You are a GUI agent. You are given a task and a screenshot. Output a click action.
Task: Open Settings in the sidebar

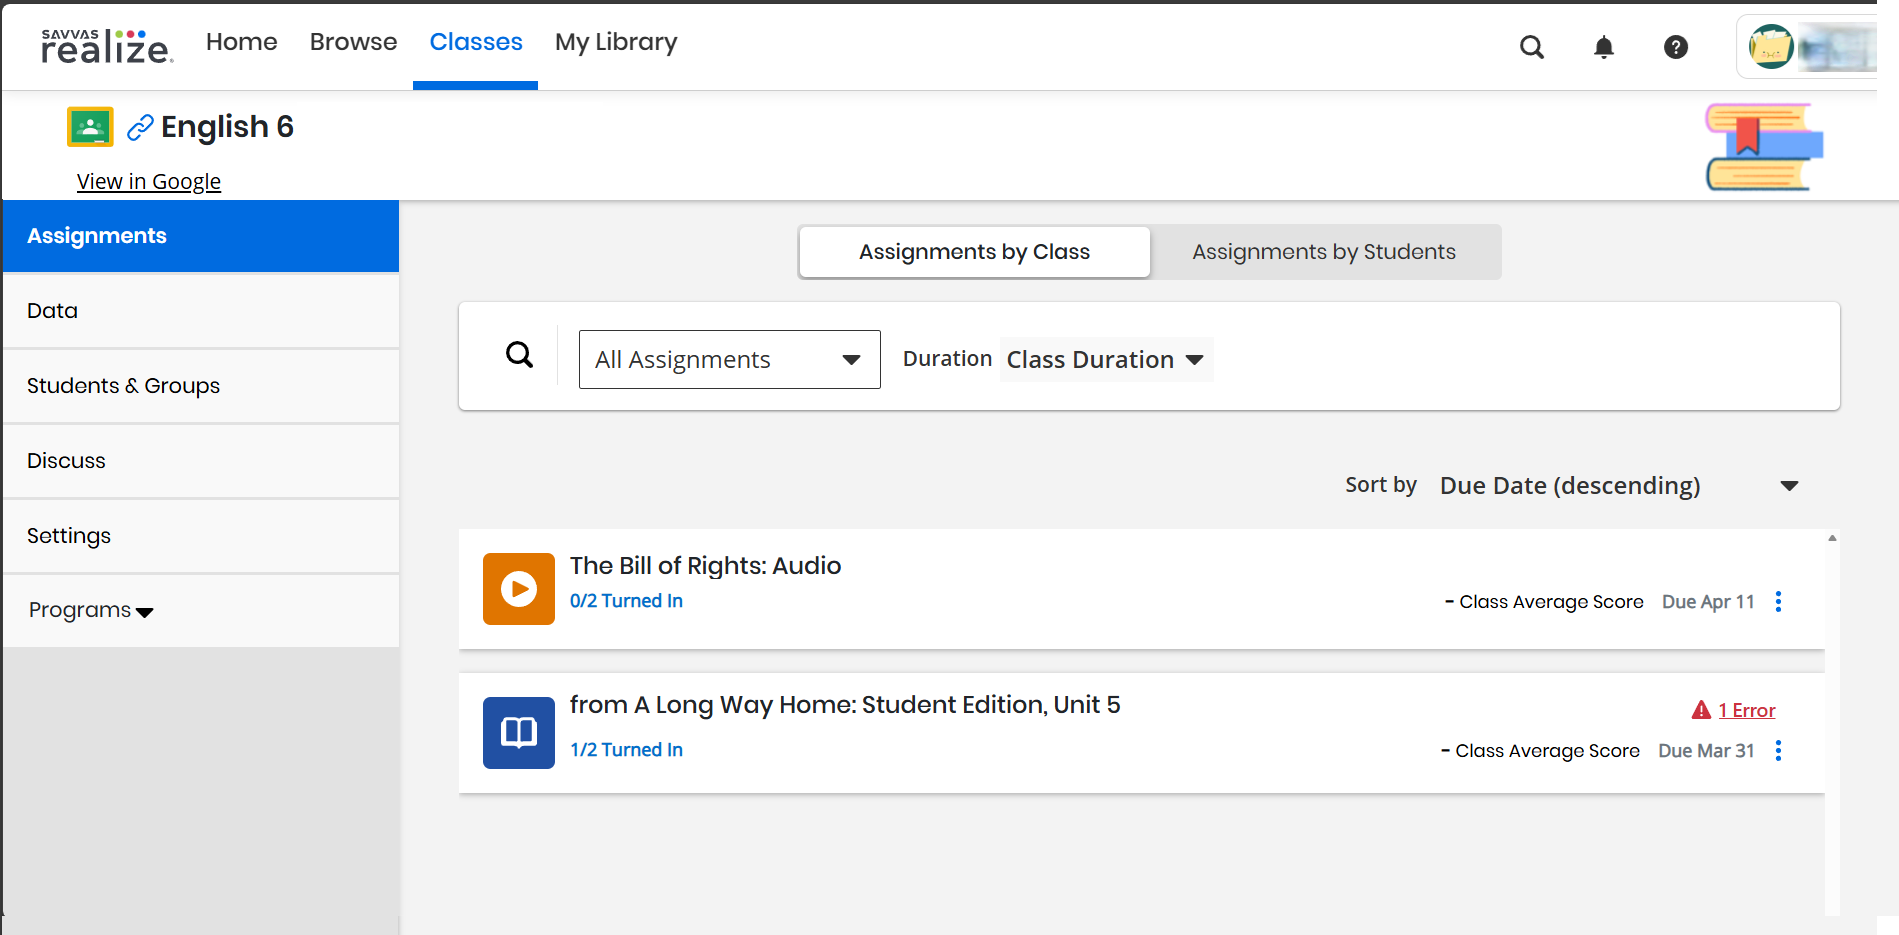click(x=201, y=536)
